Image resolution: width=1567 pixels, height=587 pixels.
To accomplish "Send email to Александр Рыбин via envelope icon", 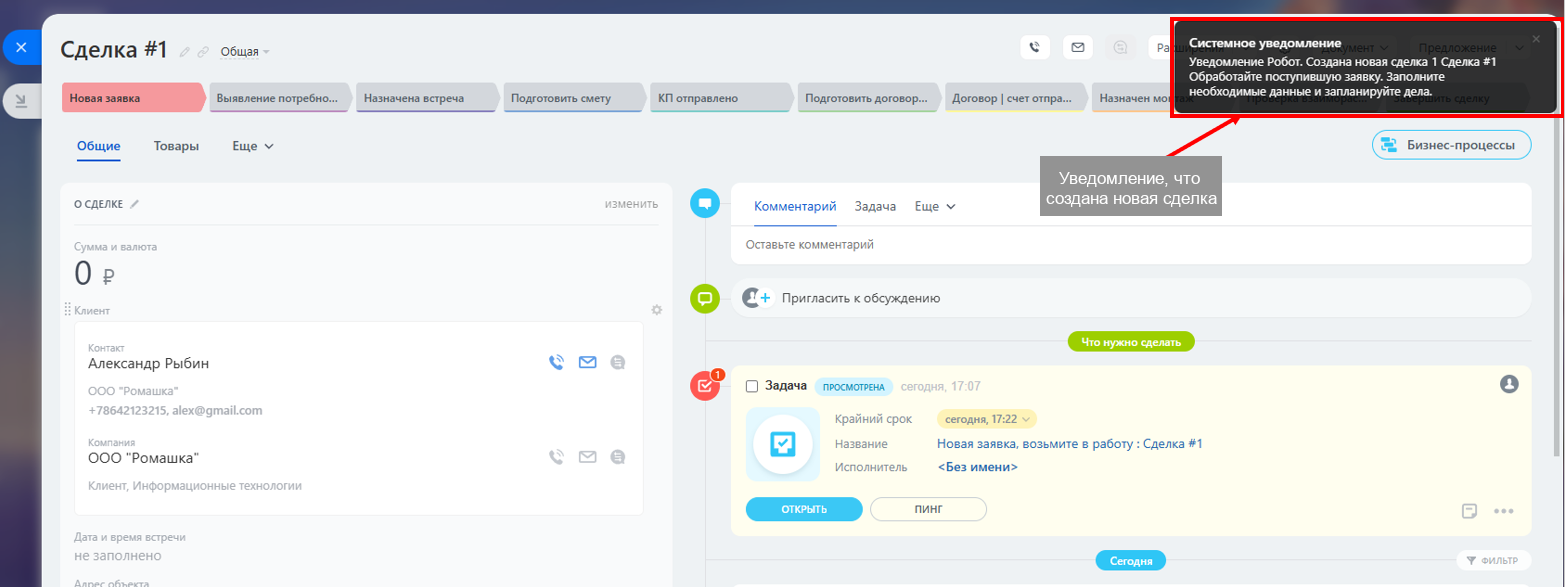I will tap(588, 362).
